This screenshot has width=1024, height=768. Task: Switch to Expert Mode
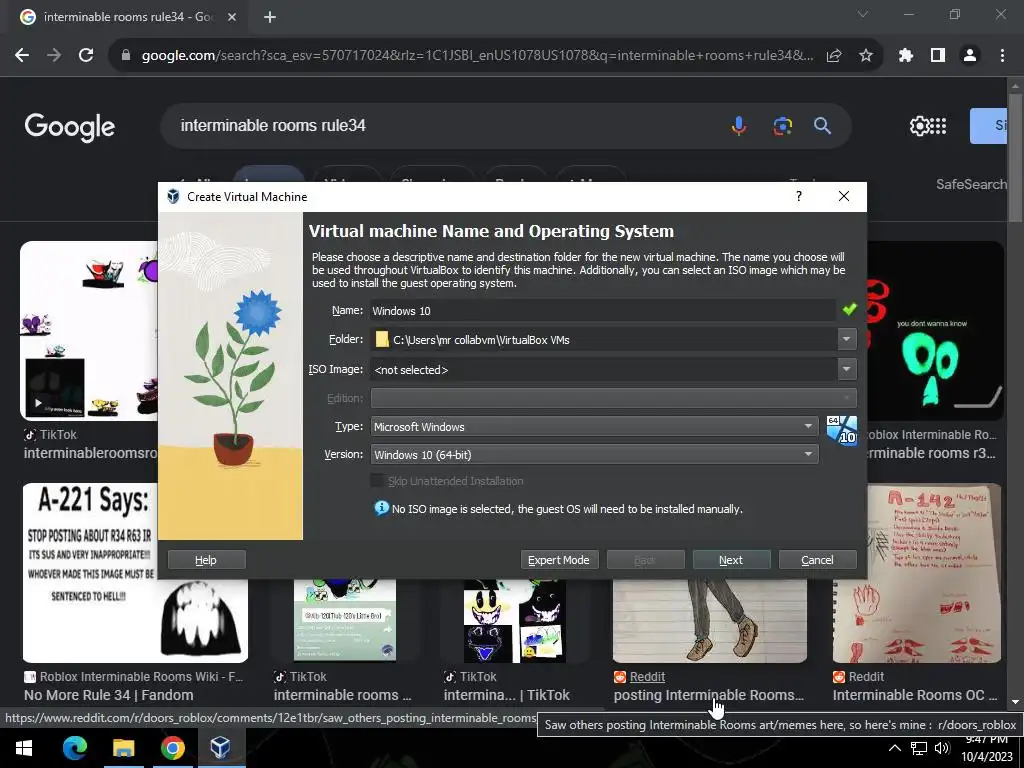[559, 560]
